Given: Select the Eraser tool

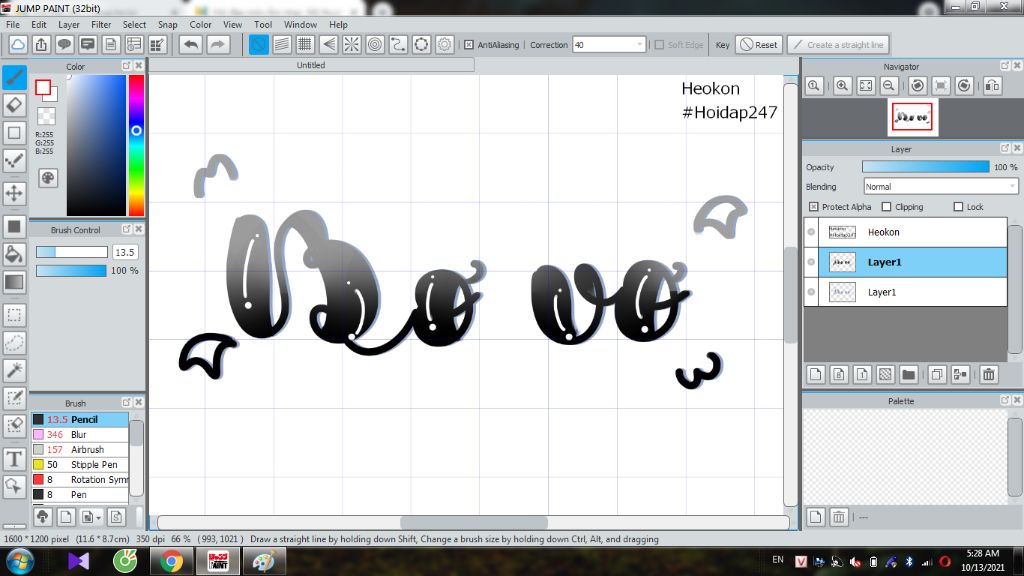Looking at the screenshot, I should pyautogui.click(x=14, y=105).
